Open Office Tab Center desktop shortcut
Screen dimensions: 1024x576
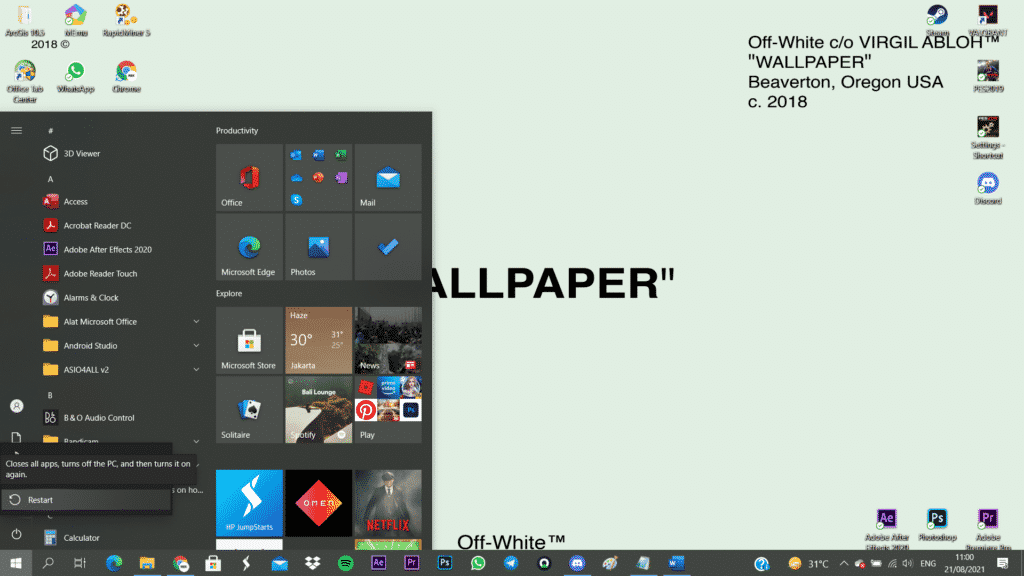pos(25,82)
